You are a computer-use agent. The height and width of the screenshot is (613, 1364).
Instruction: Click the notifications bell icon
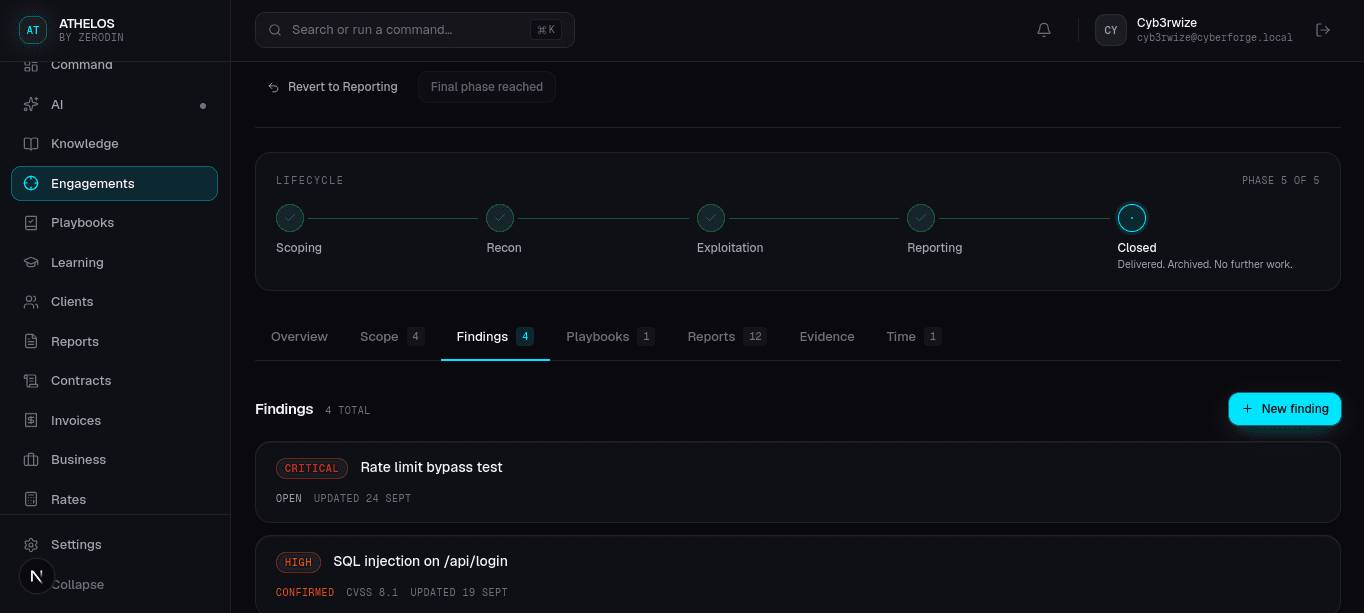(1044, 30)
